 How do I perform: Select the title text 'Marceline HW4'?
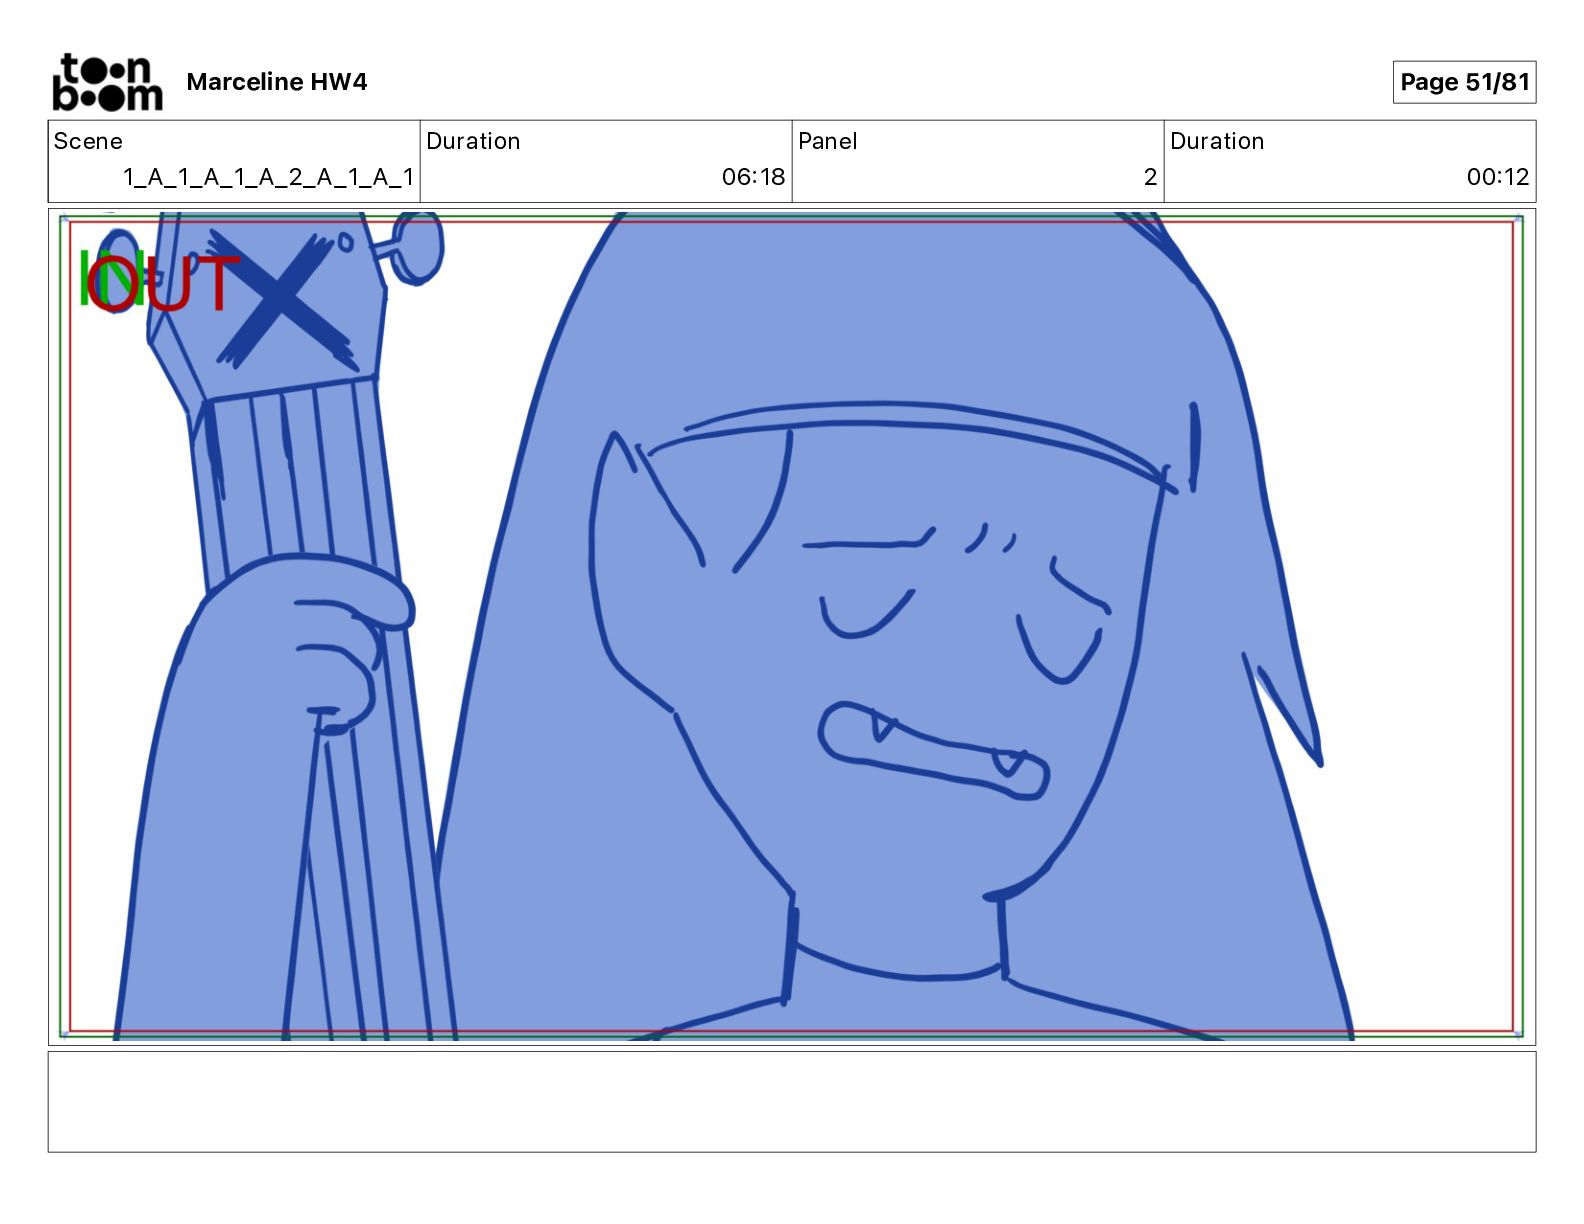point(277,82)
